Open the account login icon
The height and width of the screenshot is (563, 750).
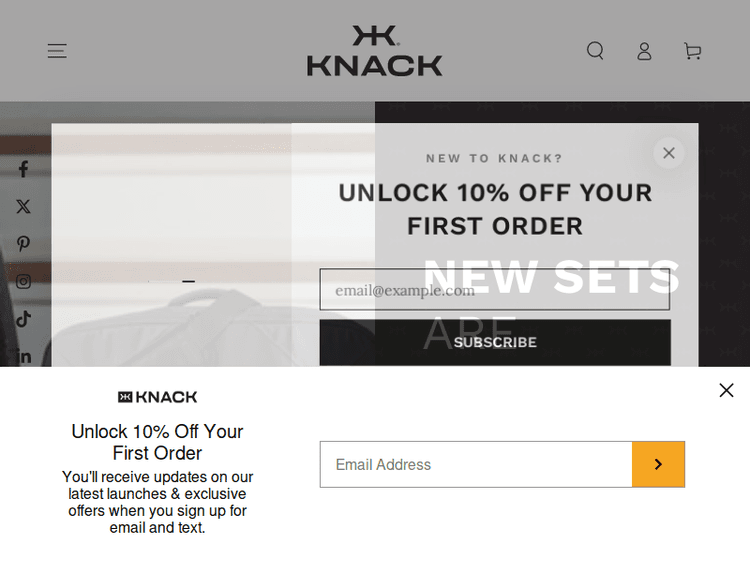tap(644, 51)
